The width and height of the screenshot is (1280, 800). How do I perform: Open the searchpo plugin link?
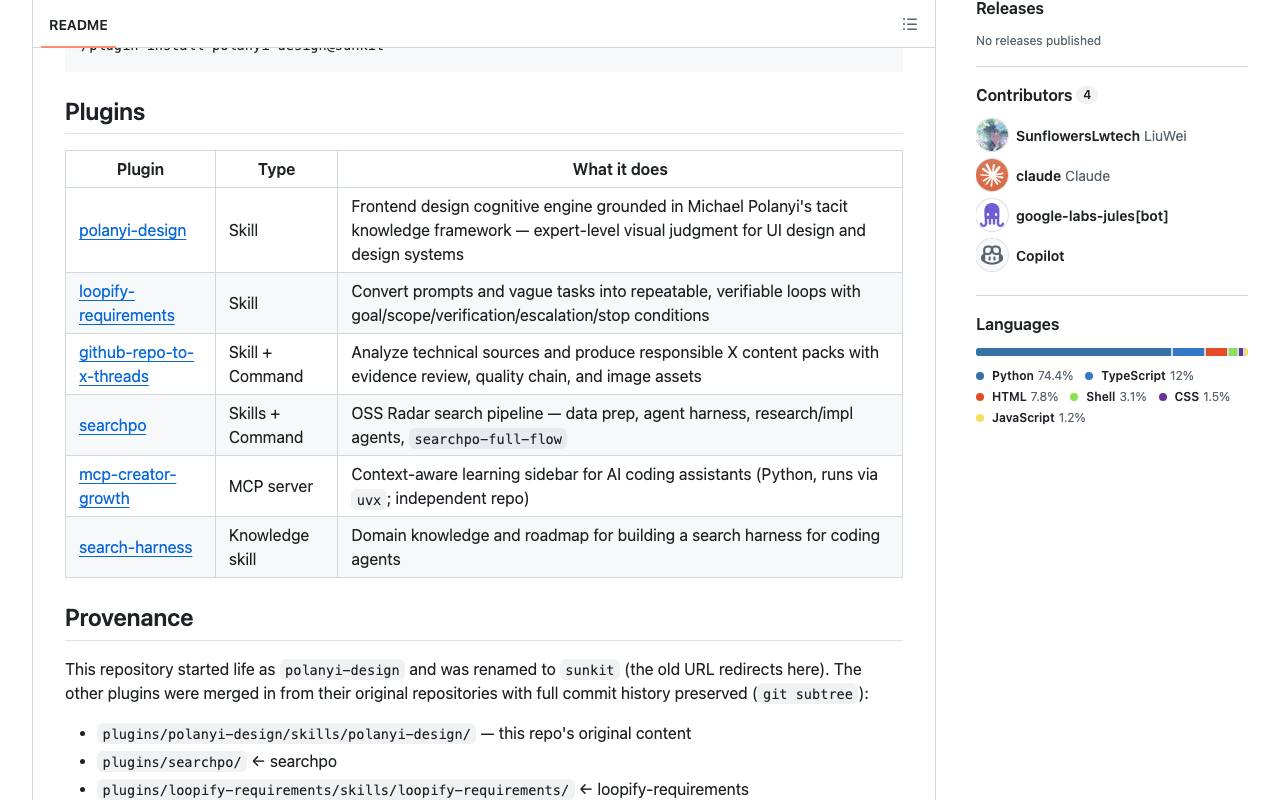point(112,425)
